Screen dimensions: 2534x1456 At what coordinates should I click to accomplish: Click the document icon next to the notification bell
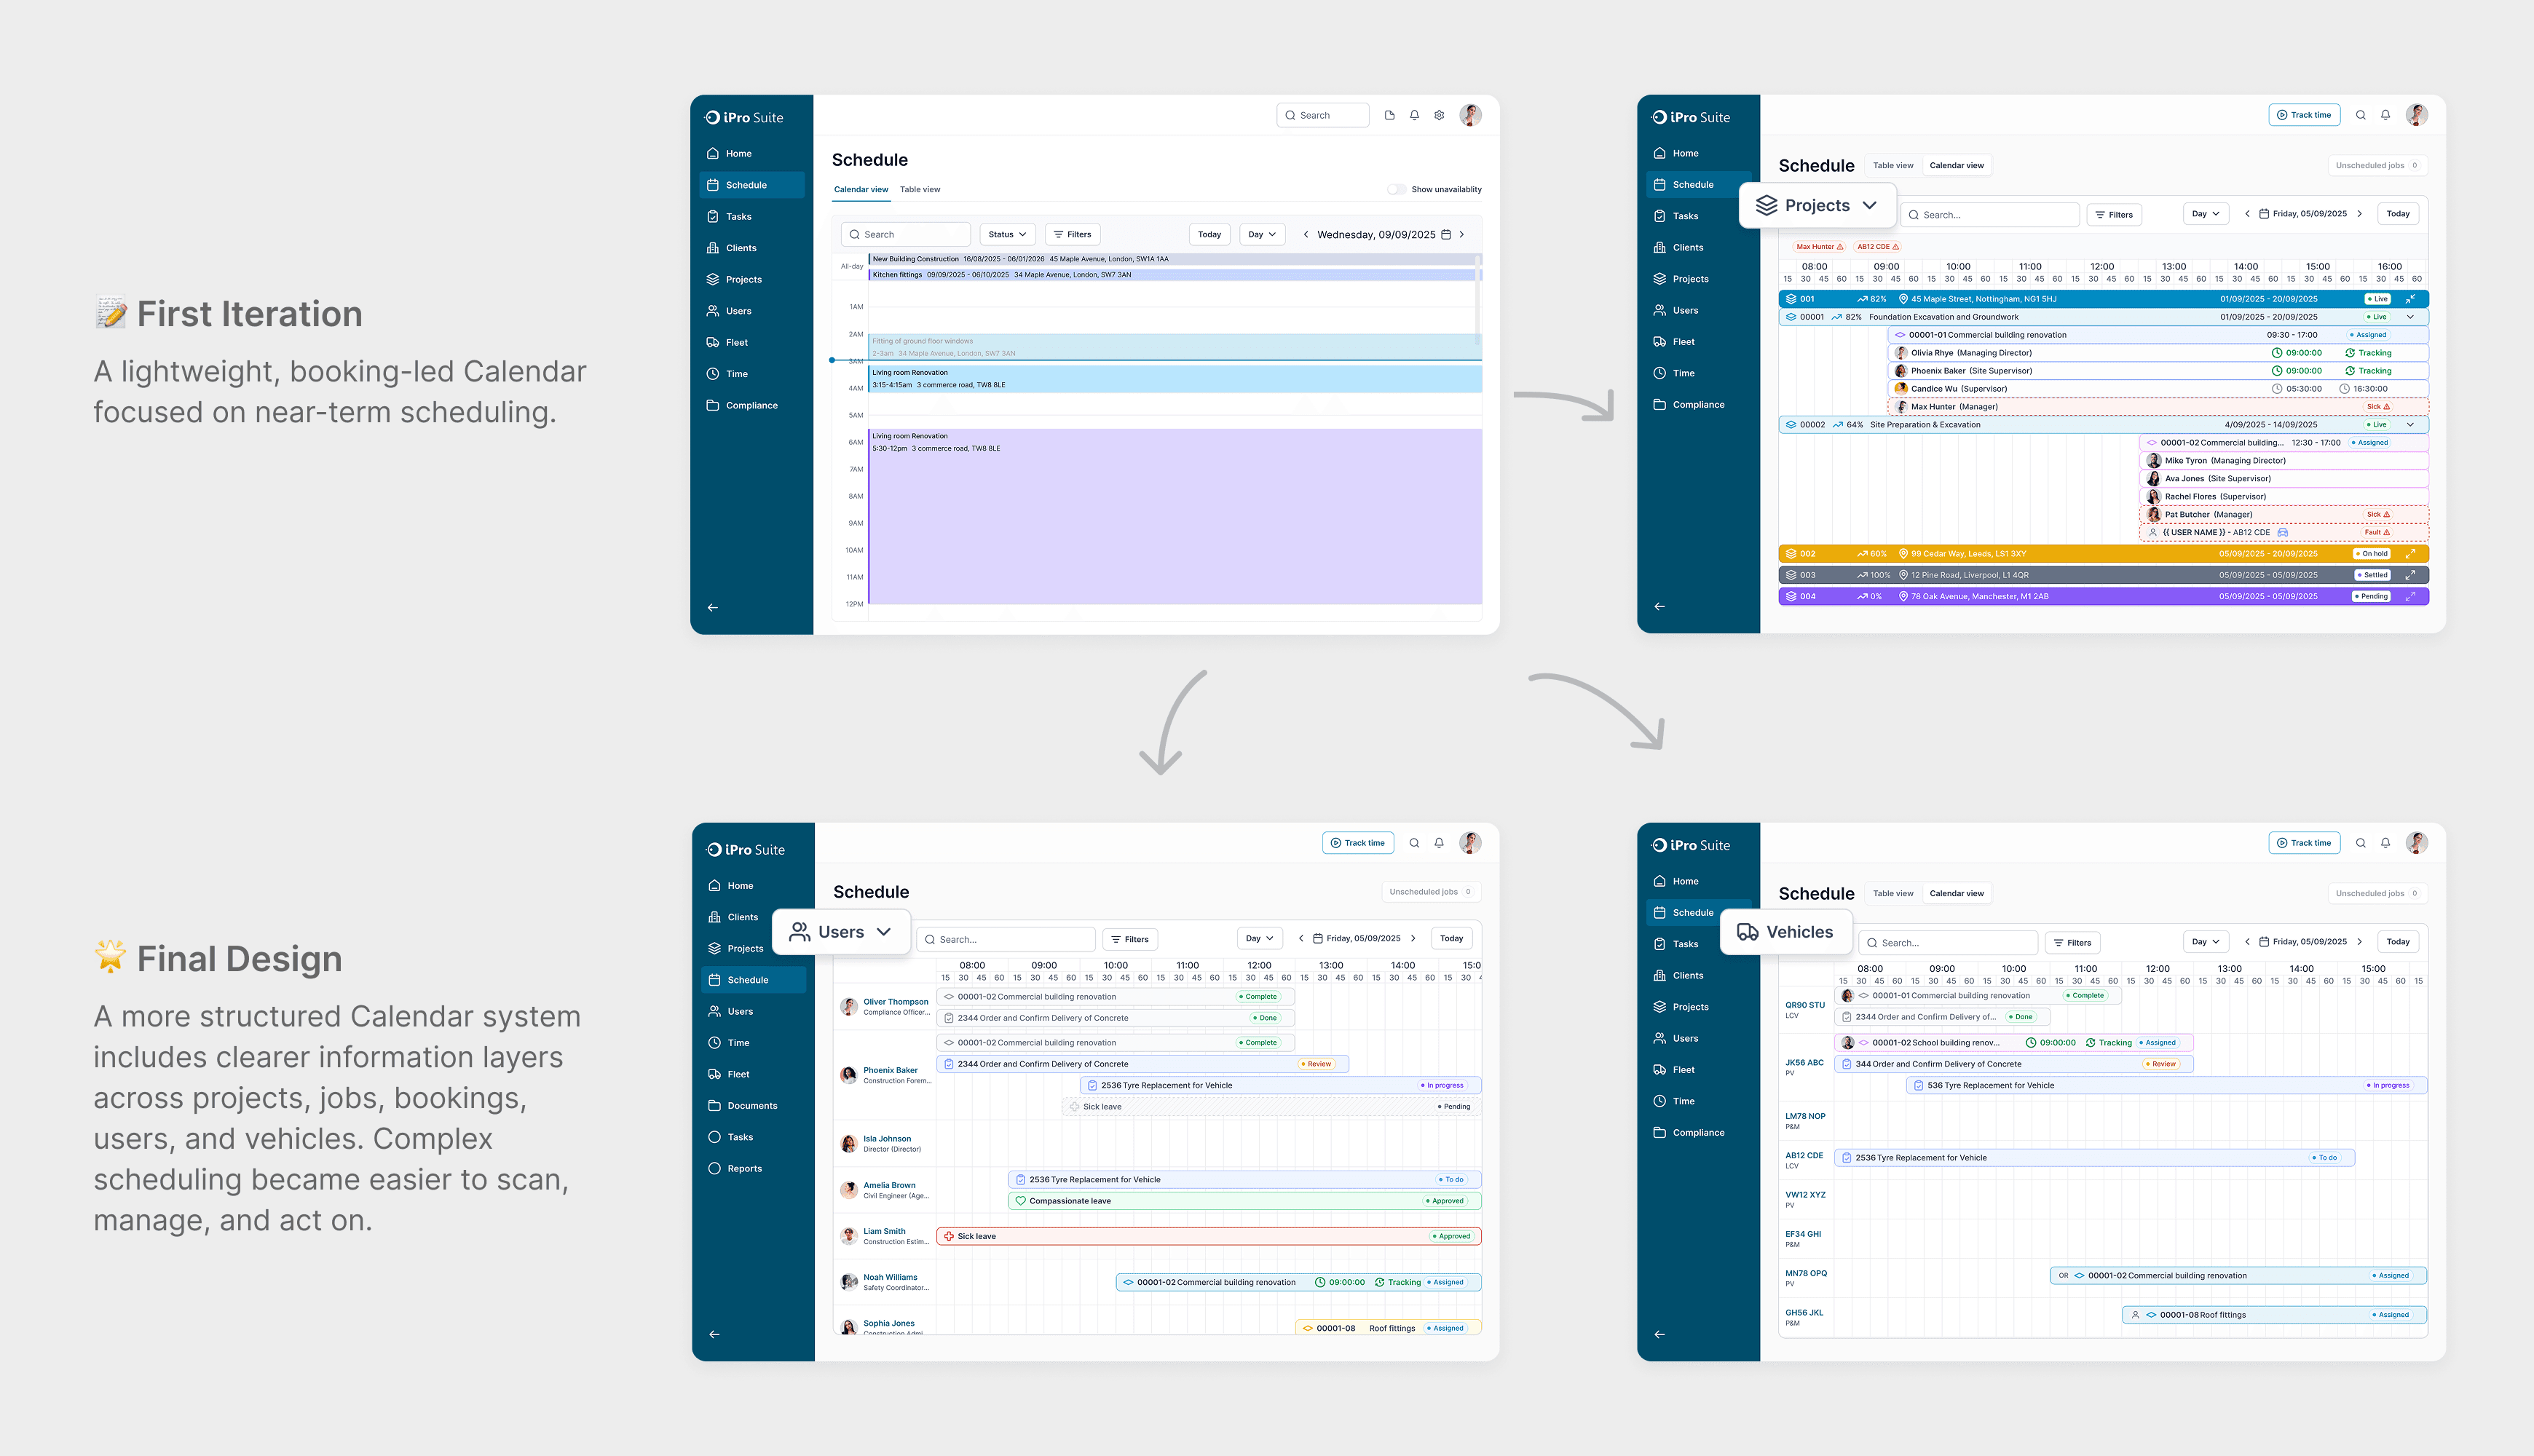click(x=1389, y=115)
